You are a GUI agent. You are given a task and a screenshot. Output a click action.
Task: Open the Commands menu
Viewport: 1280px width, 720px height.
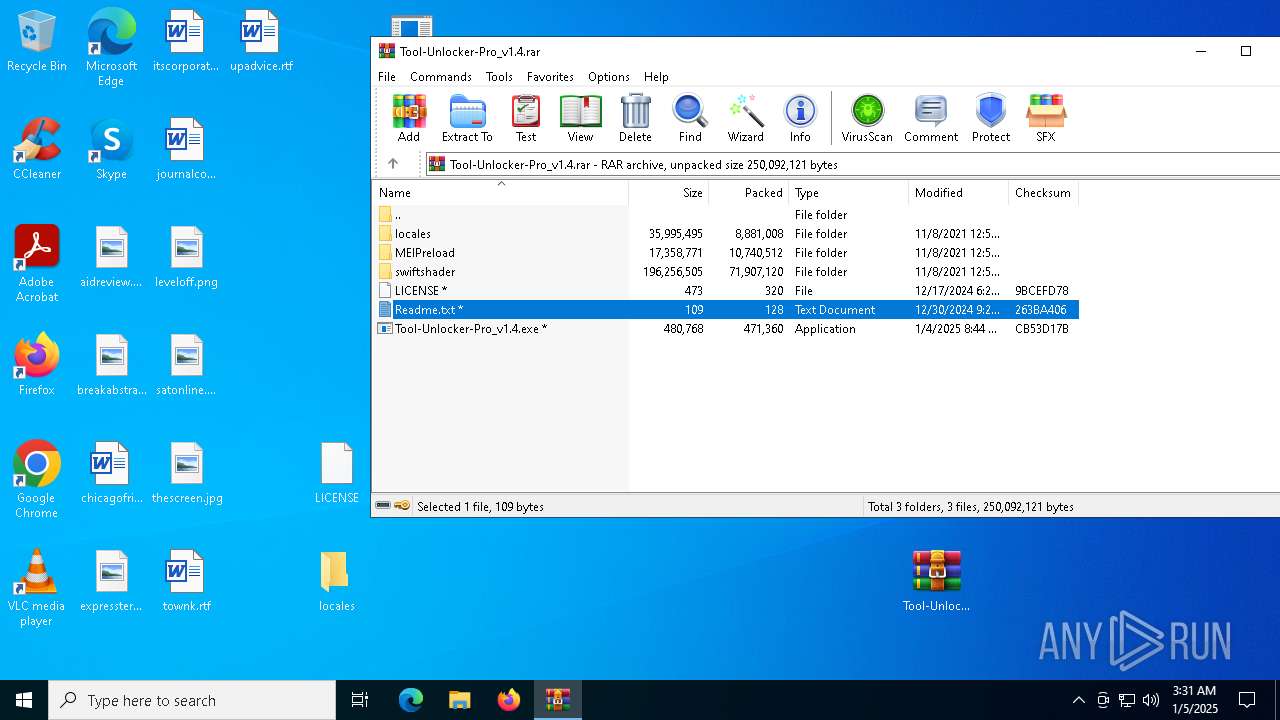click(x=441, y=77)
